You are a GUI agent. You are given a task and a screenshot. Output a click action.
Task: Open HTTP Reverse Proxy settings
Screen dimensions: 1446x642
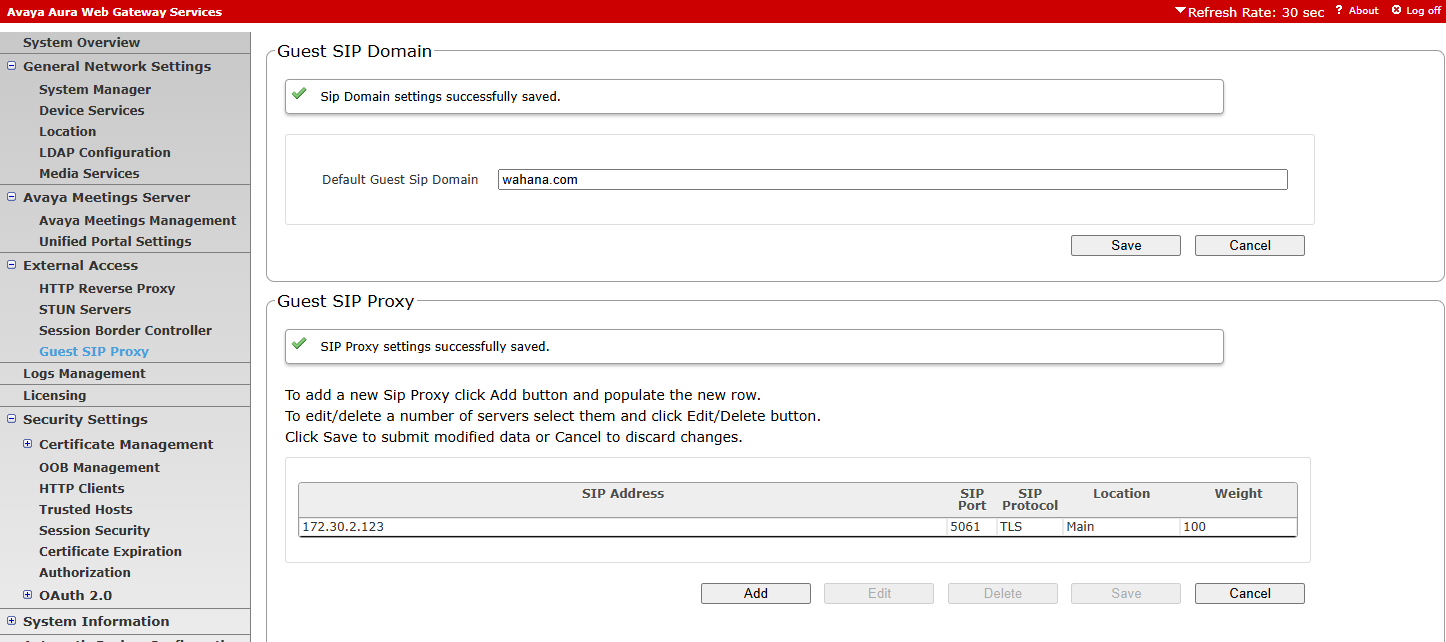(107, 288)
